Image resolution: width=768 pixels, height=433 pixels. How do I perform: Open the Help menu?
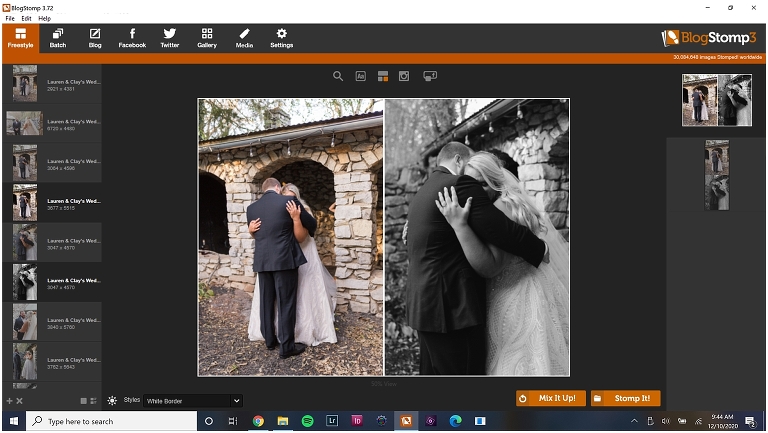click(x=45, y=18)
